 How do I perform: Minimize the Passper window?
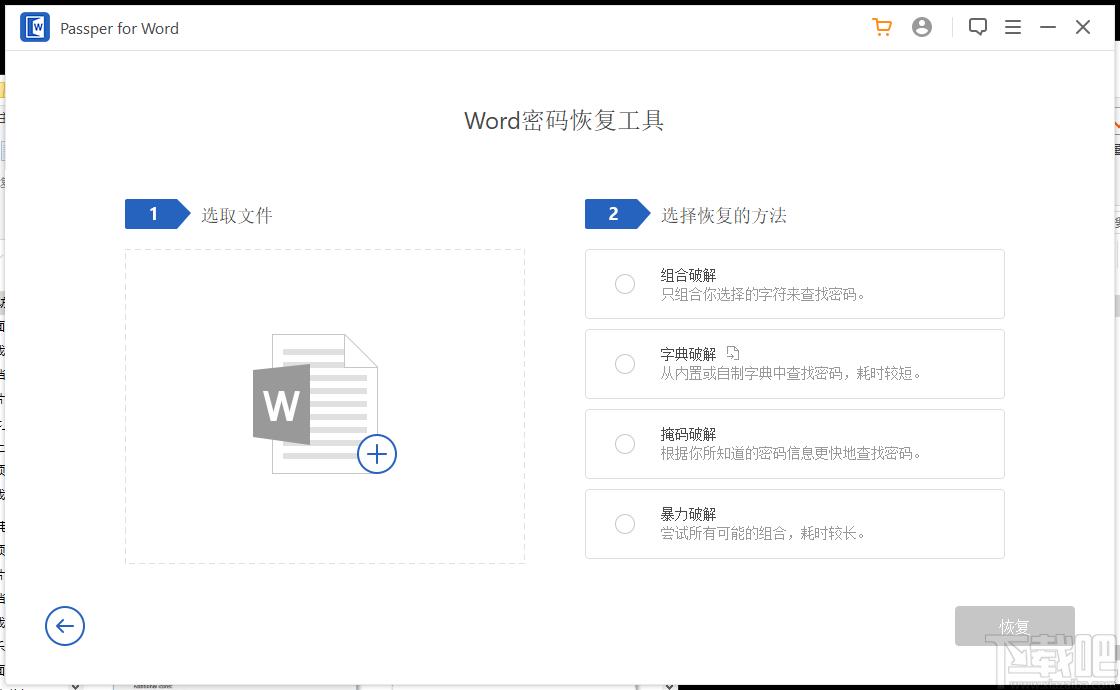[x=1048, y=27]
